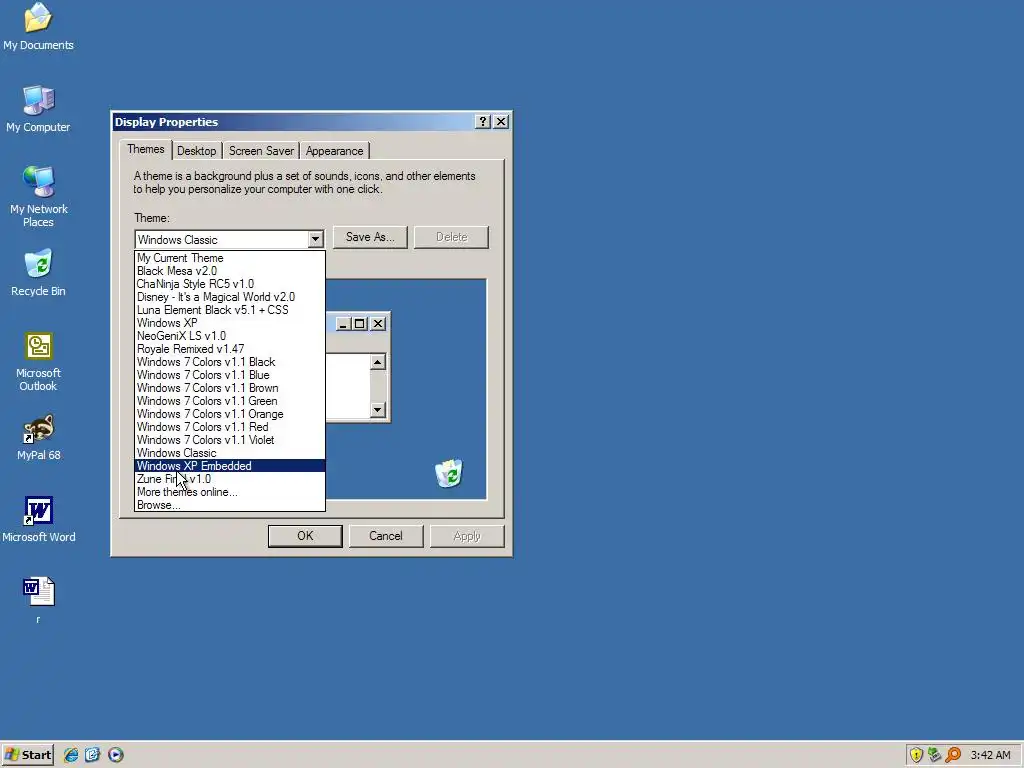Pick Windows 7 Colors v1.1 Black

pyautogui.click(x=230, y=362)
